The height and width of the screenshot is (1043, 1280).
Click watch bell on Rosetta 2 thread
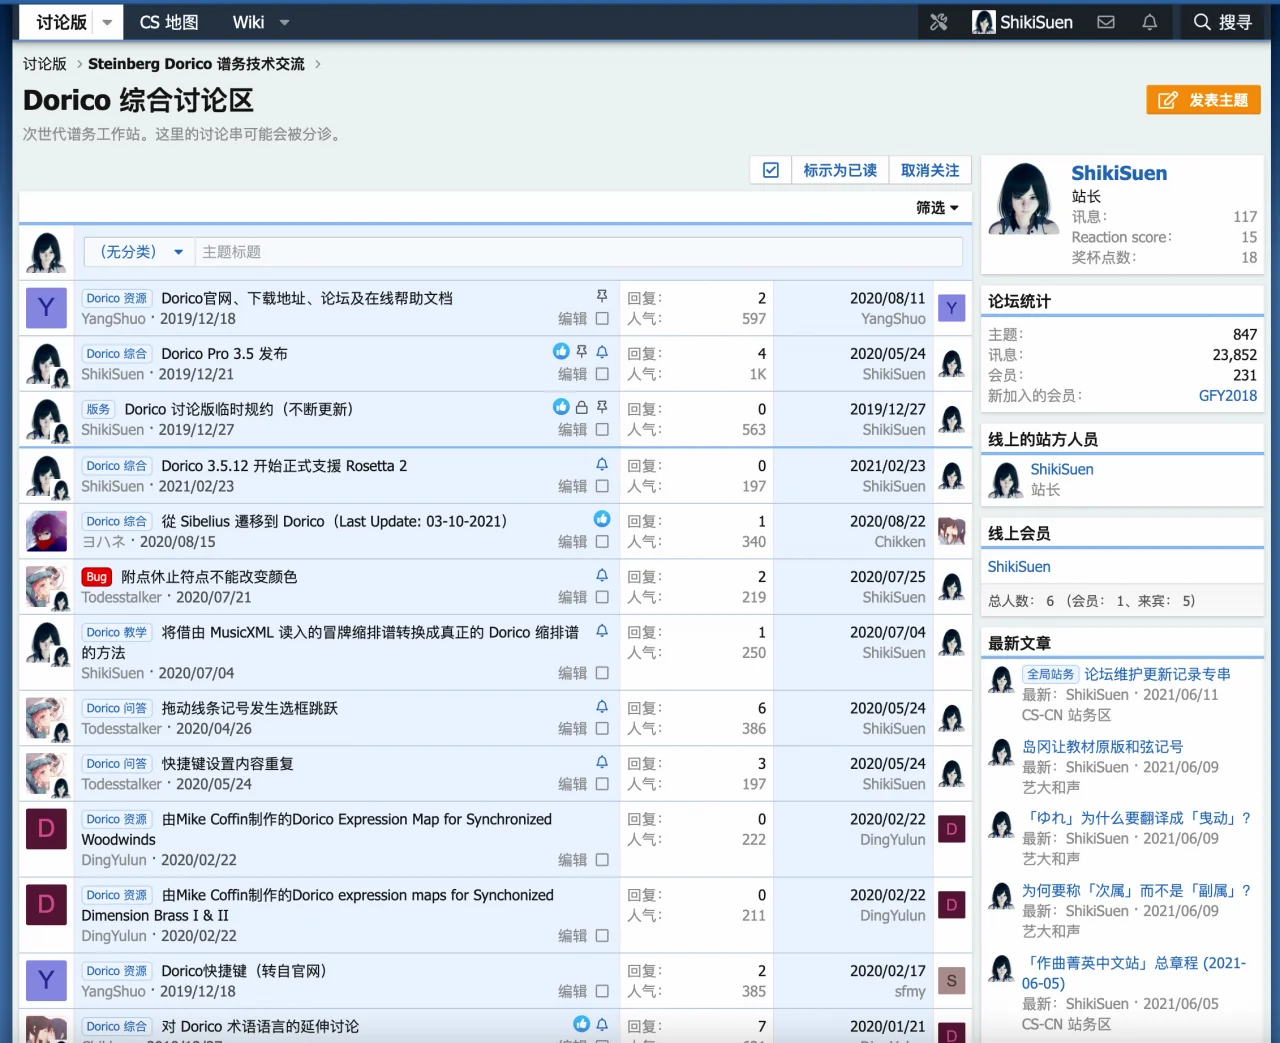[x=602, y=464]
